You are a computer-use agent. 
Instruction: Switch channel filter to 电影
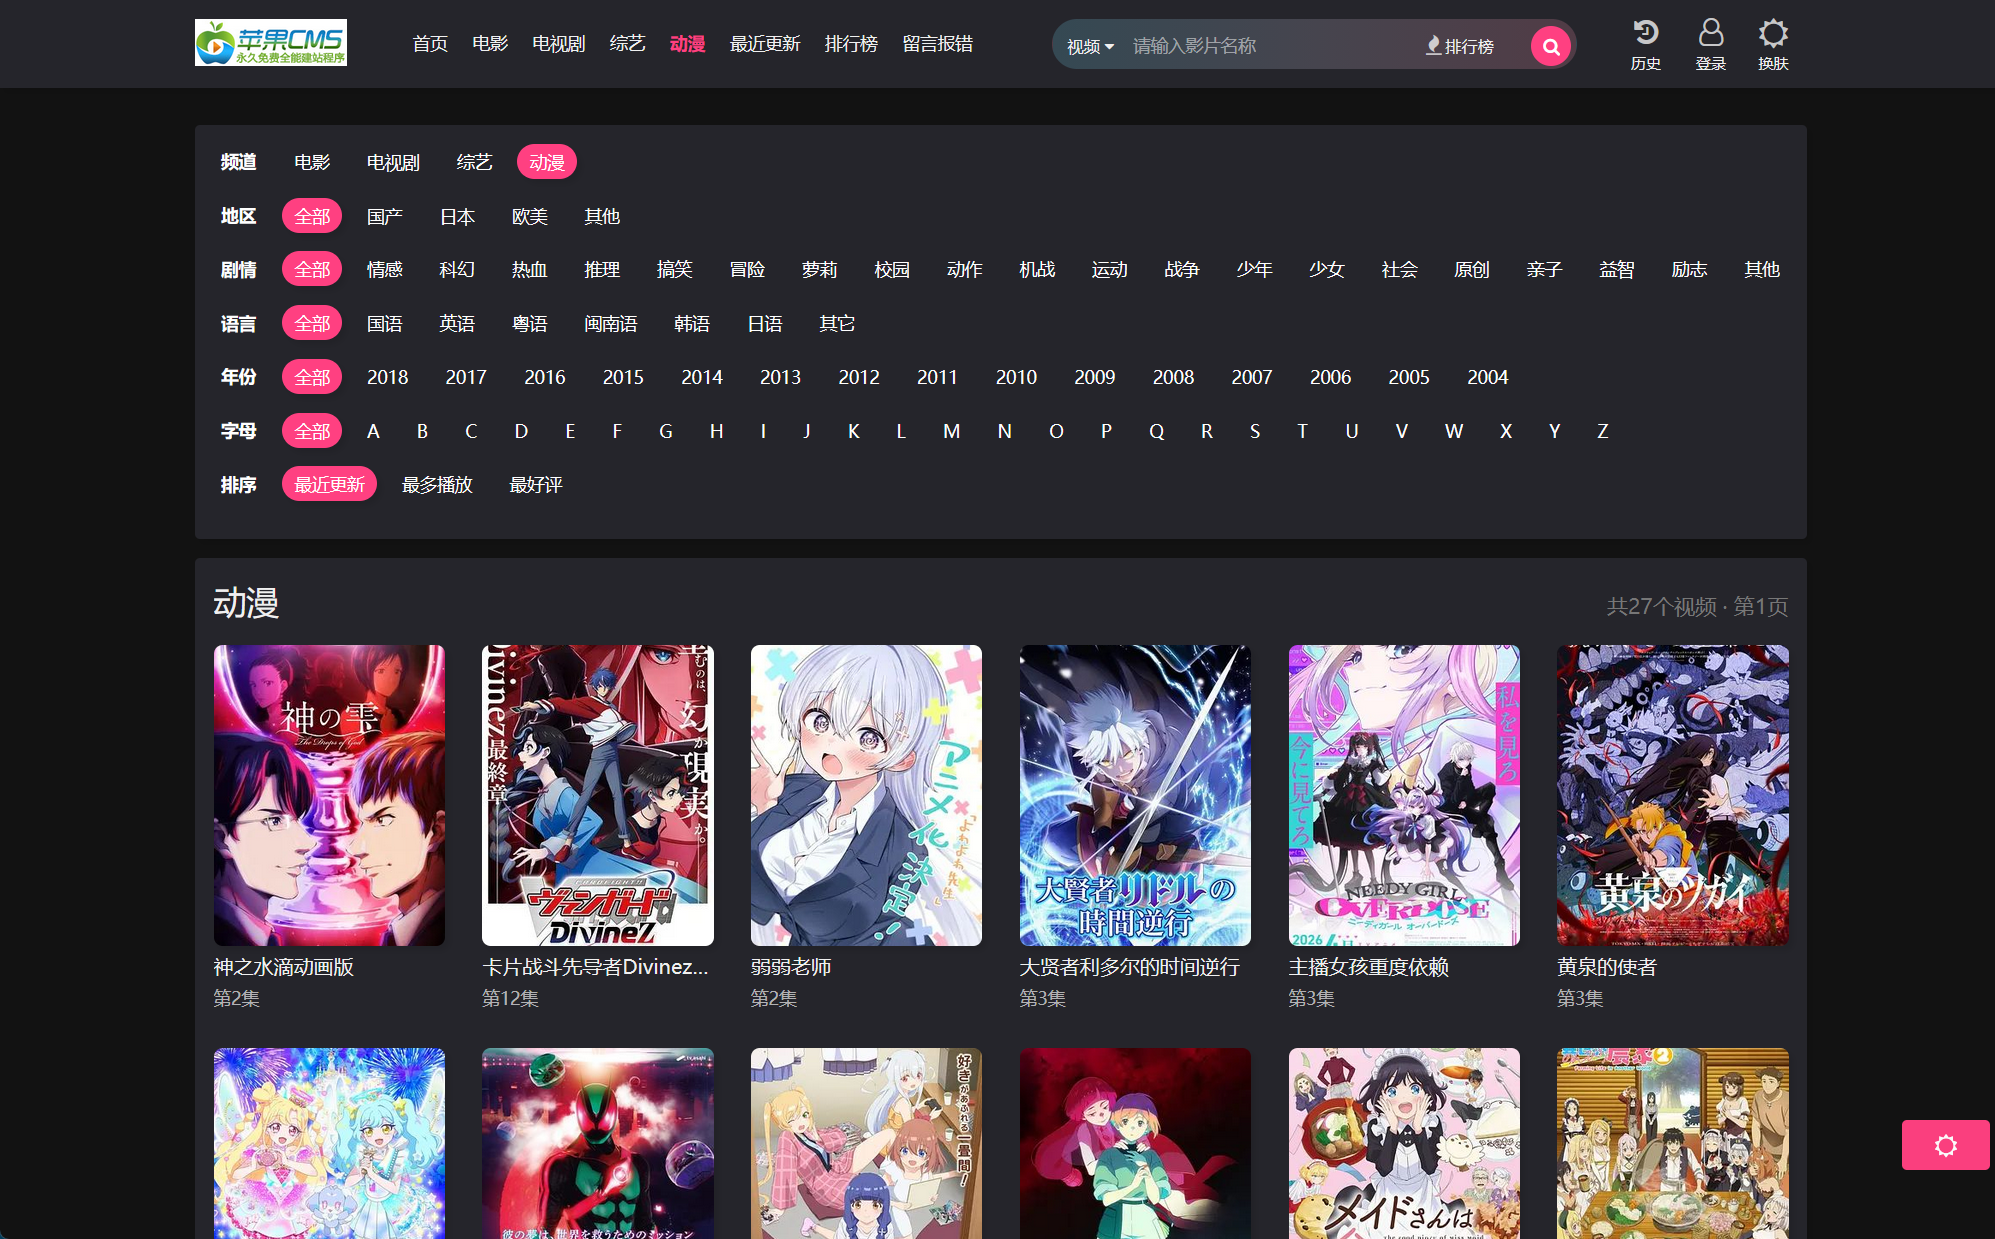click(312, 162)
